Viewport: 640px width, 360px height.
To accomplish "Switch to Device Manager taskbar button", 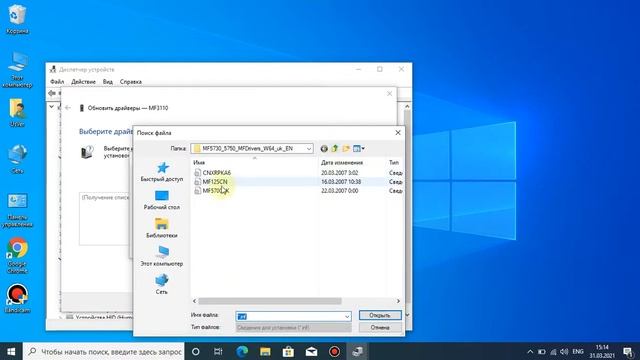I will click(x=358, y=351).
